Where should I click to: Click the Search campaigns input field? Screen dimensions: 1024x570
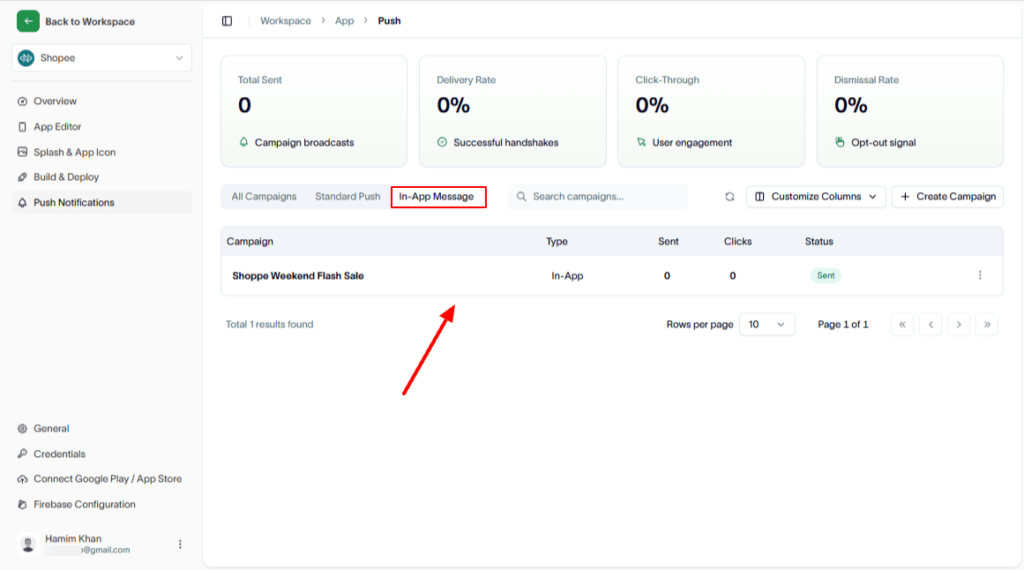pos(598,197)
